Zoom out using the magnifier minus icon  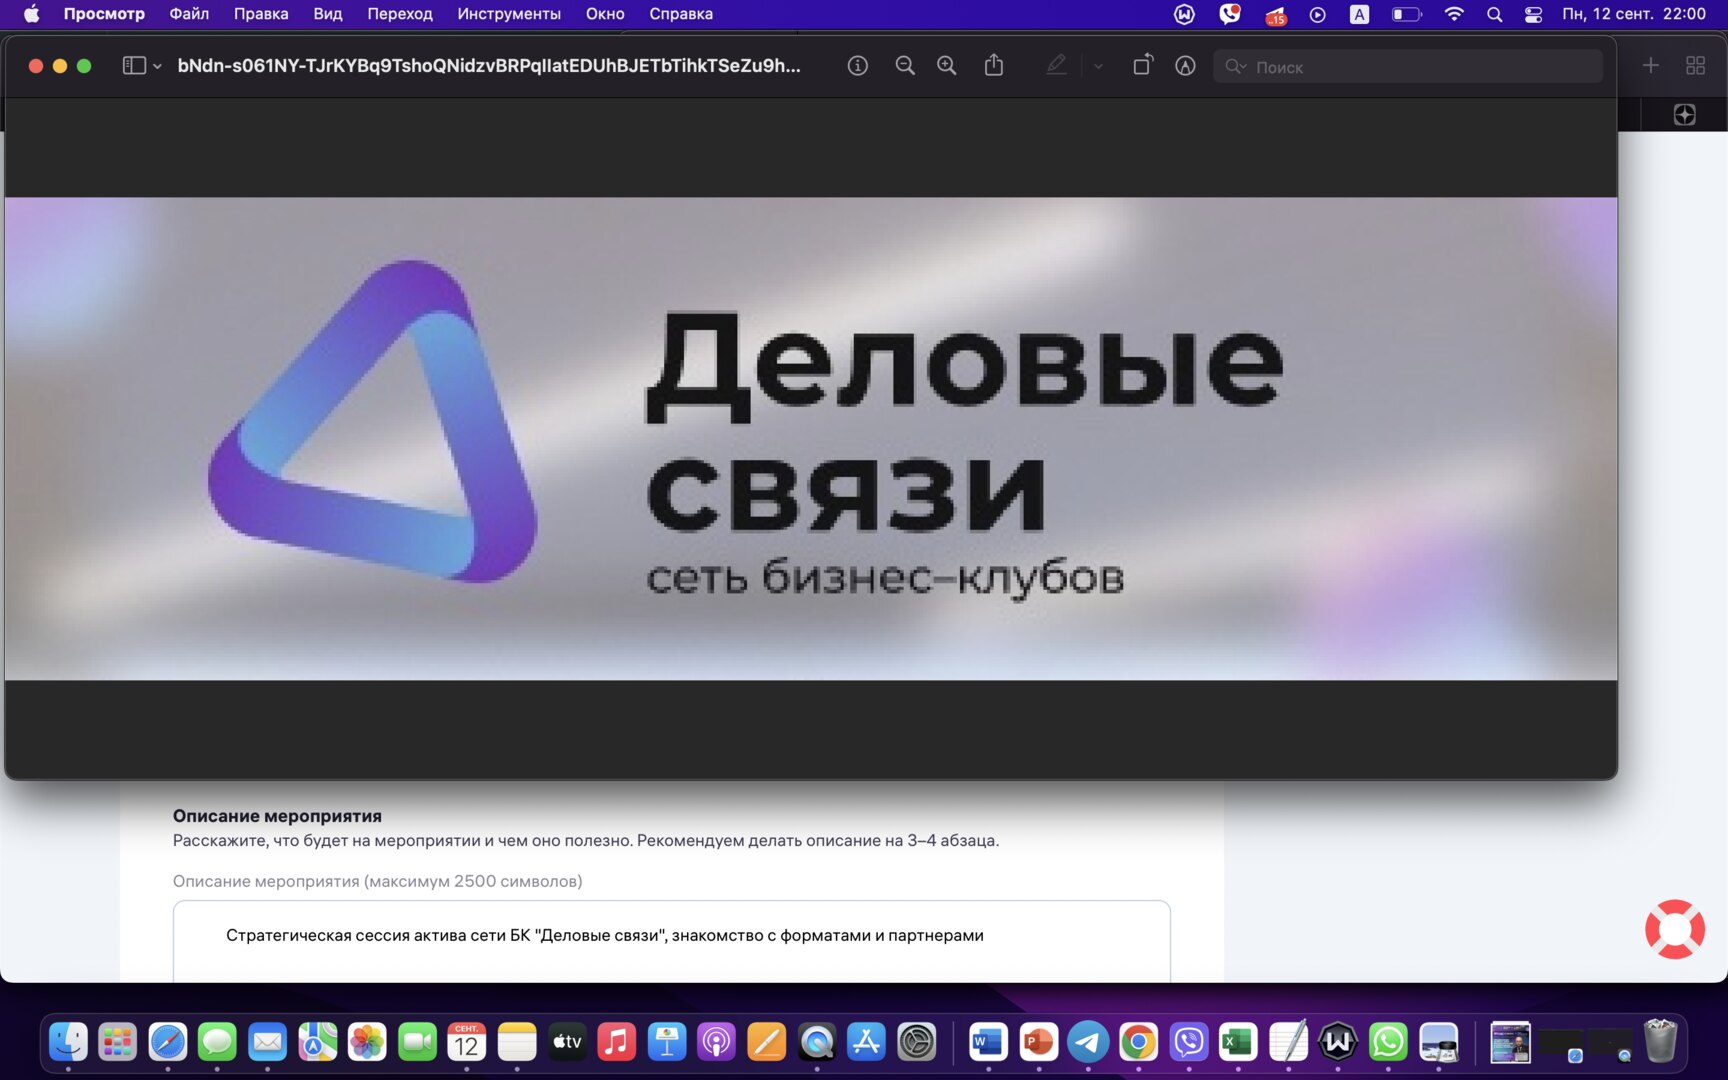point(905,66)
